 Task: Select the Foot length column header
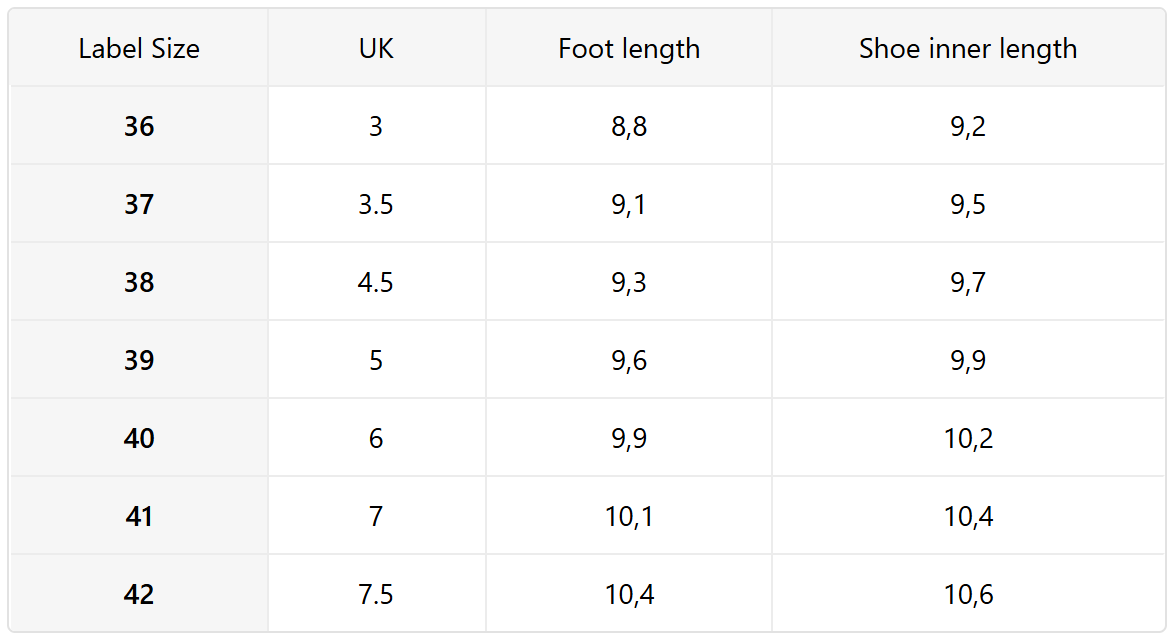tap(629, 49)
